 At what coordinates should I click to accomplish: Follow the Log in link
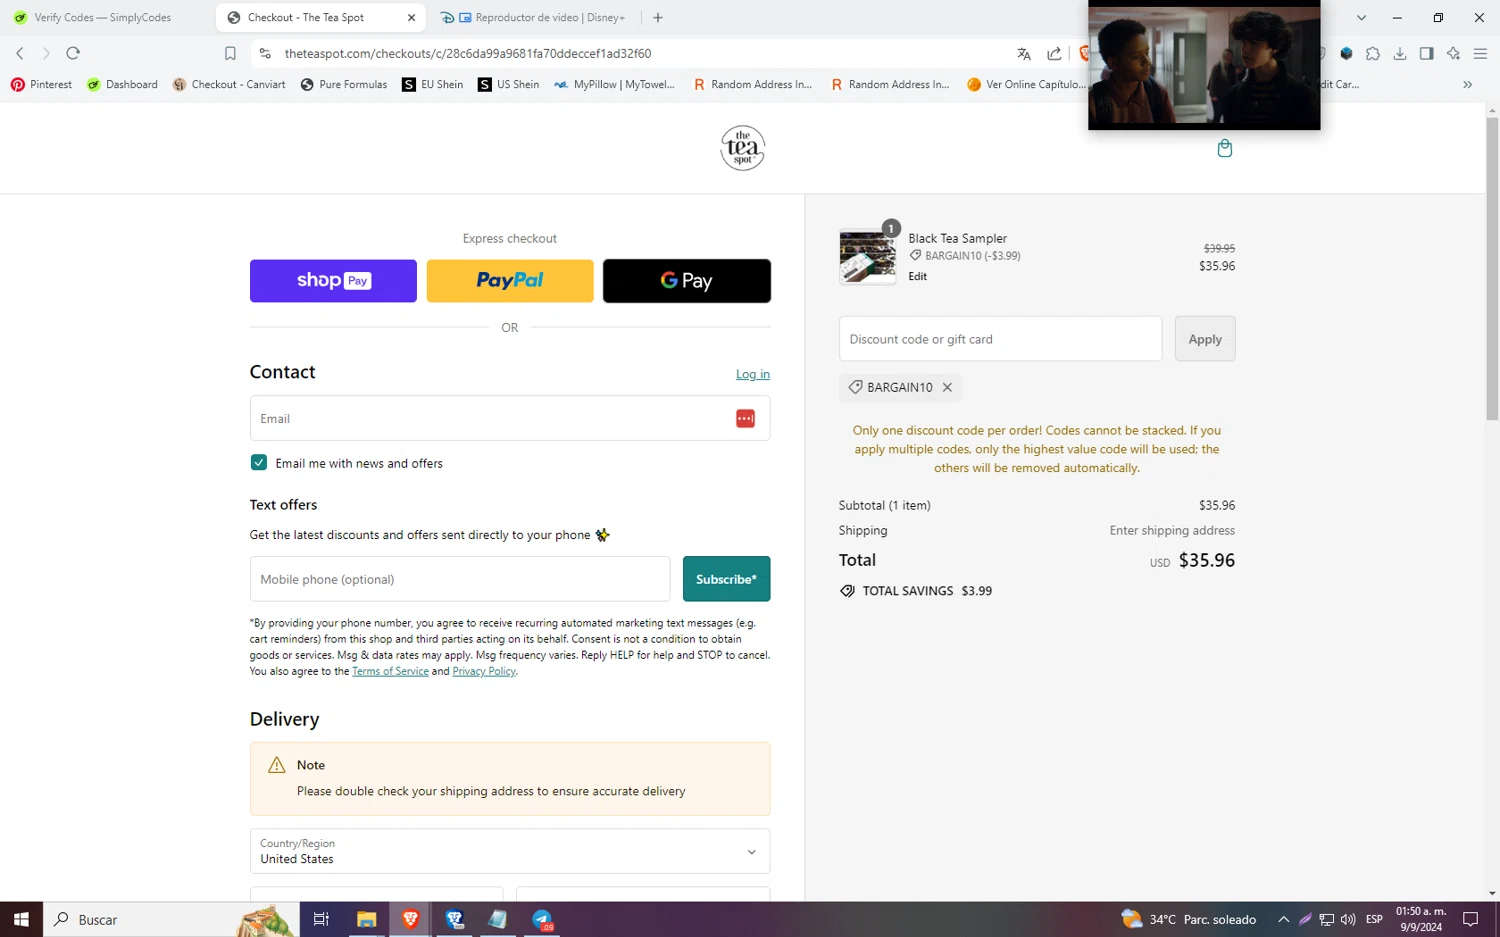coord(753,374)
